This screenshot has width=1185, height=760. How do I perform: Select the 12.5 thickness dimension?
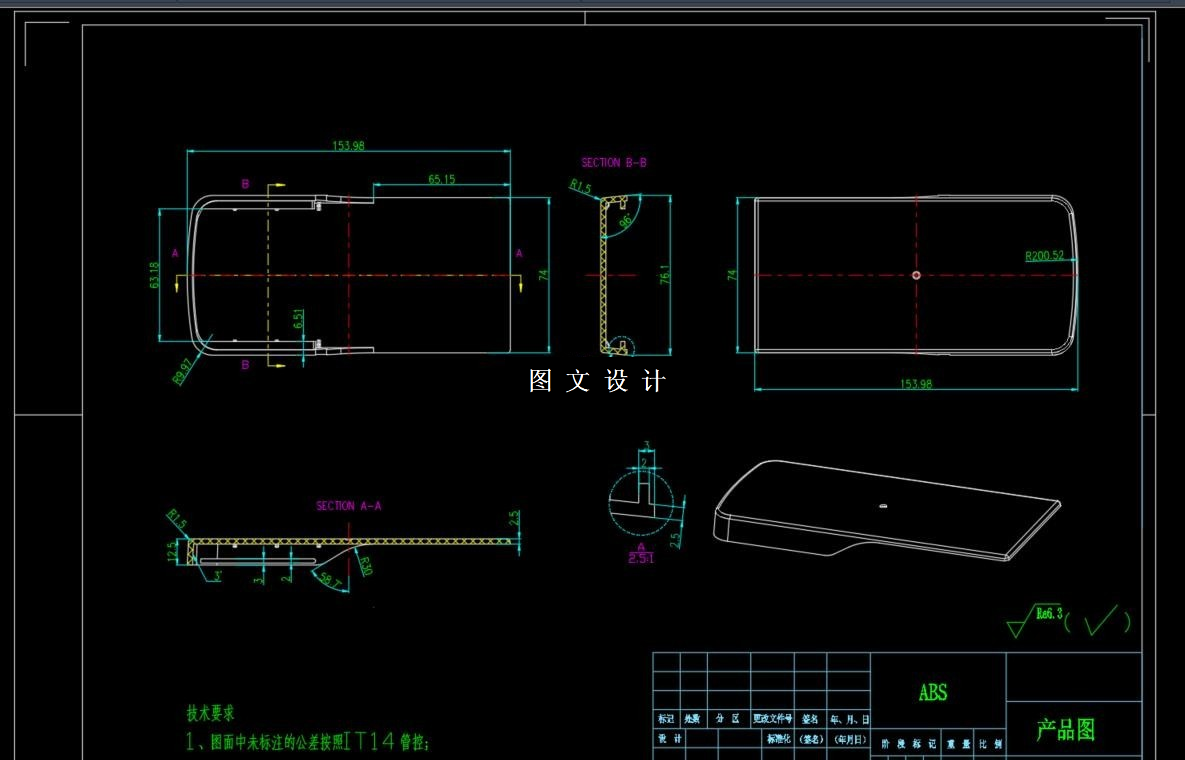172,550
